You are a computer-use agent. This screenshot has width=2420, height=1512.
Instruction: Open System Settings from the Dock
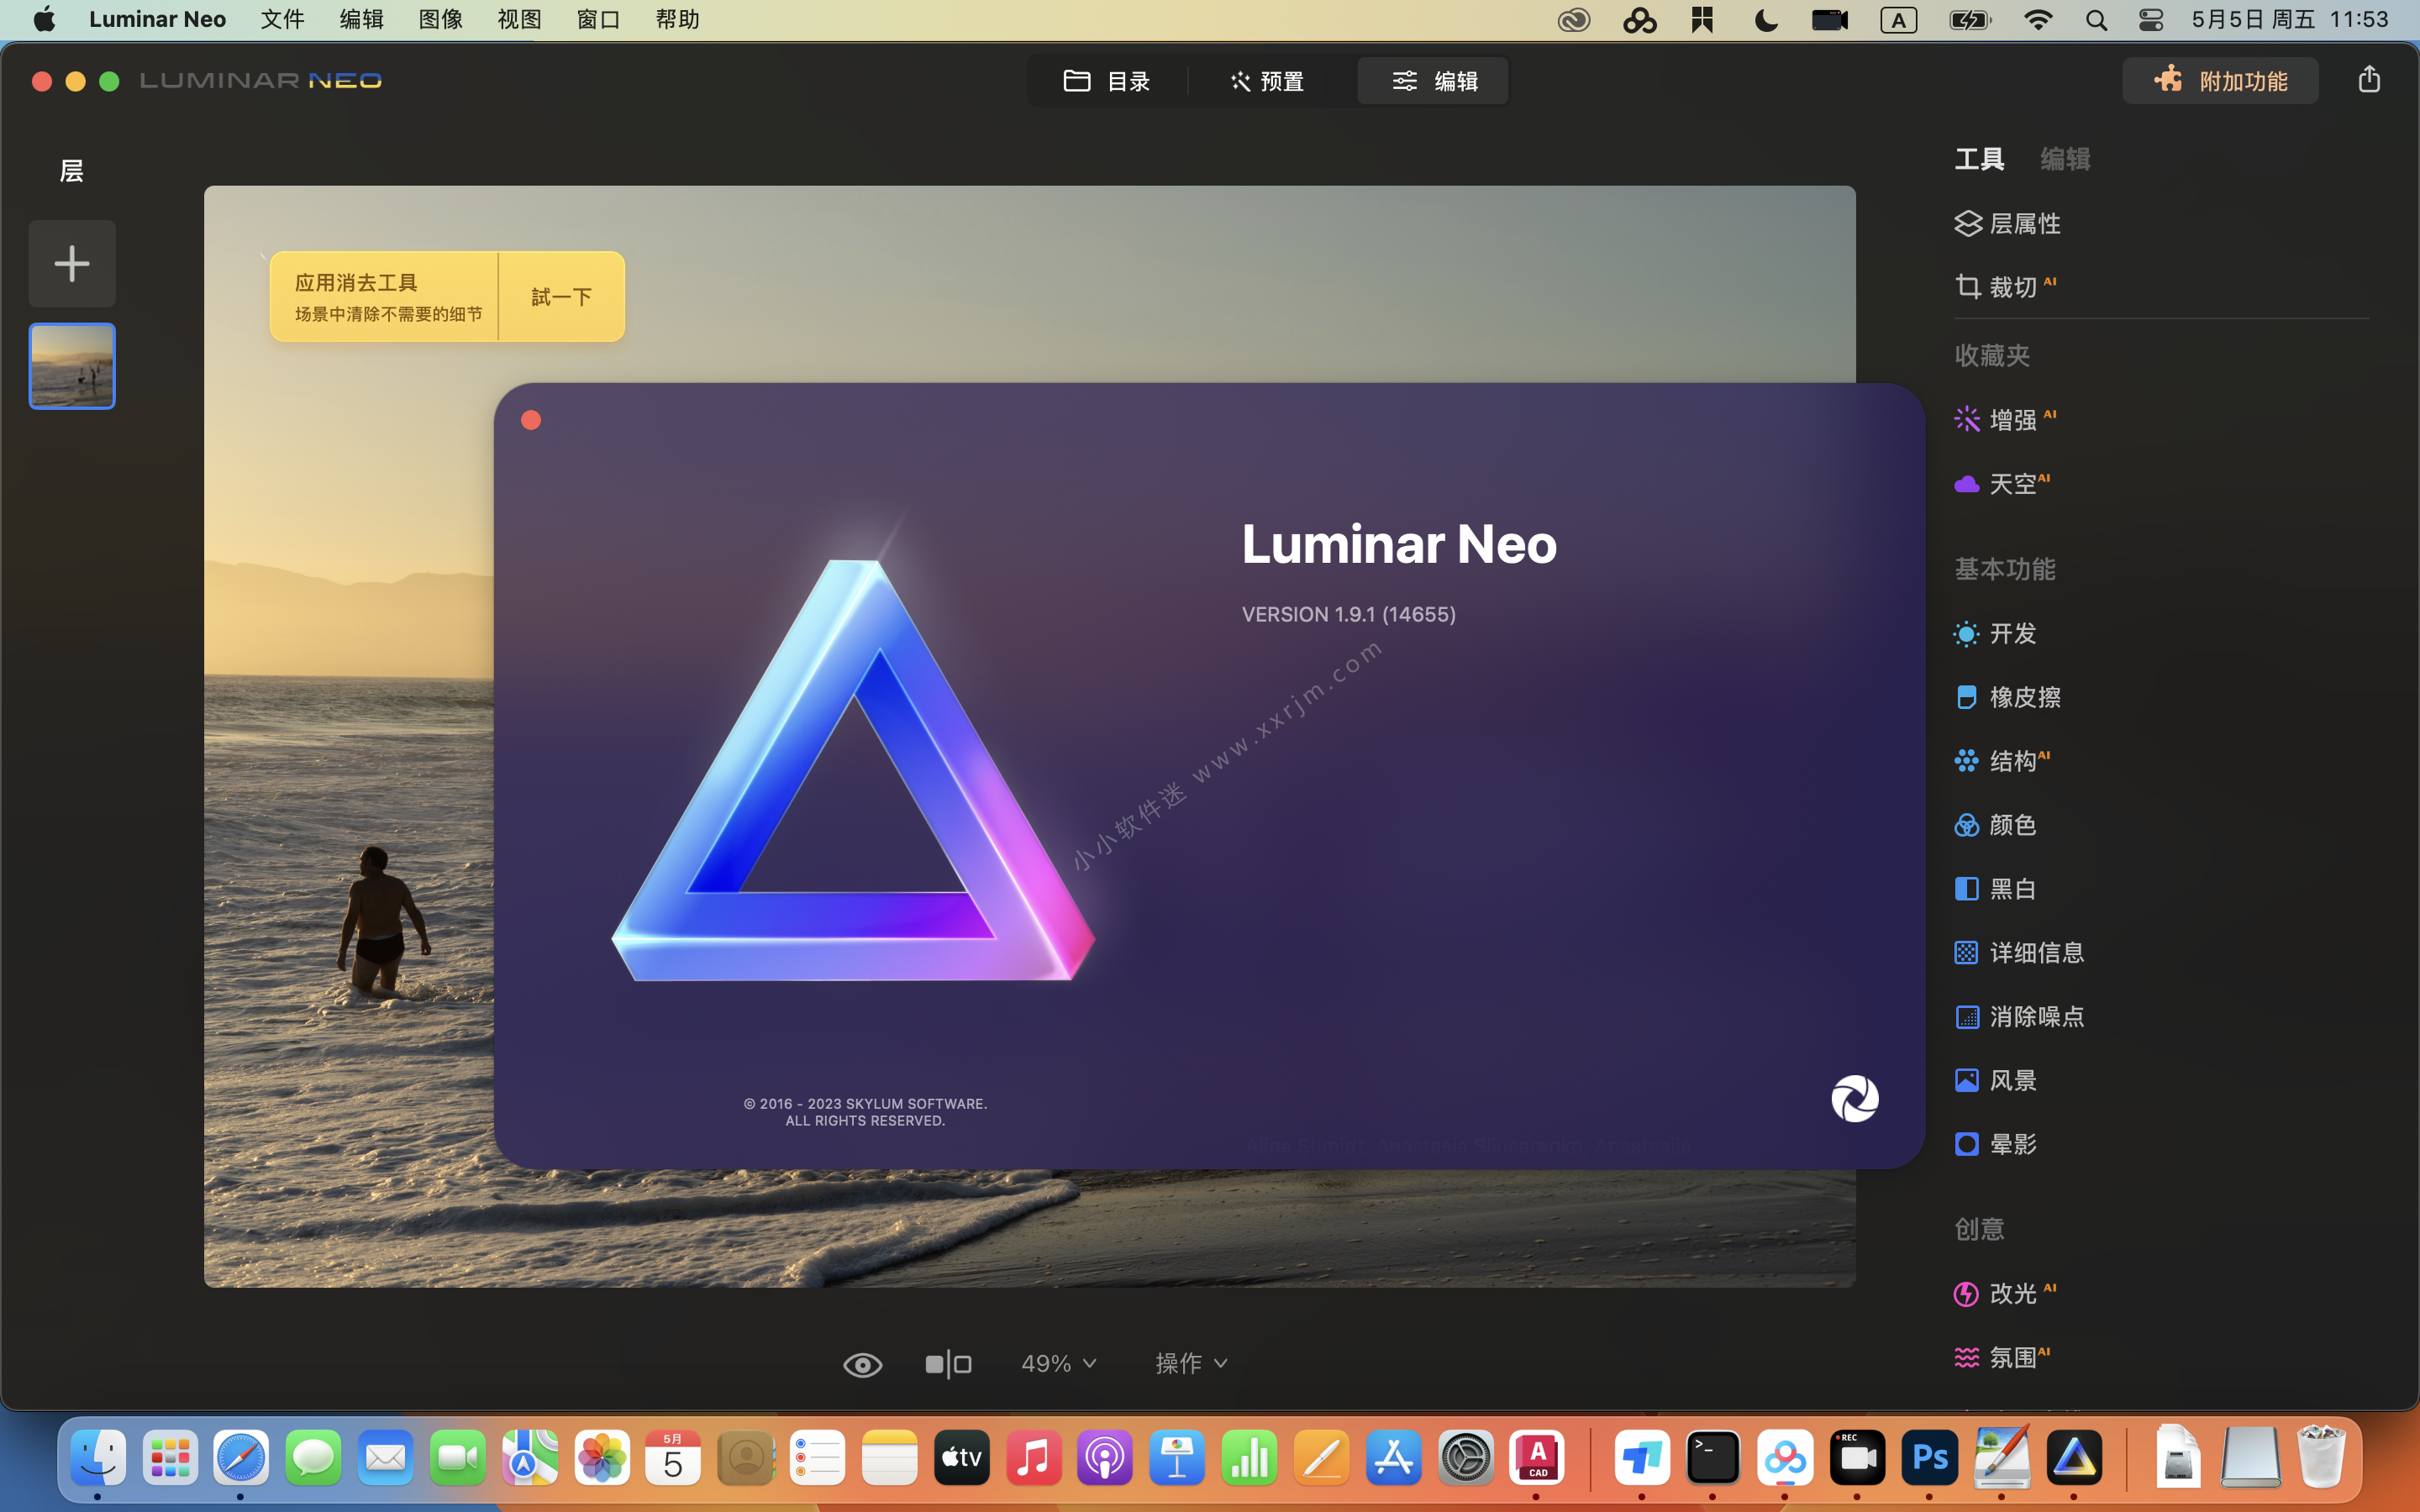(x=1465, y=1457)
